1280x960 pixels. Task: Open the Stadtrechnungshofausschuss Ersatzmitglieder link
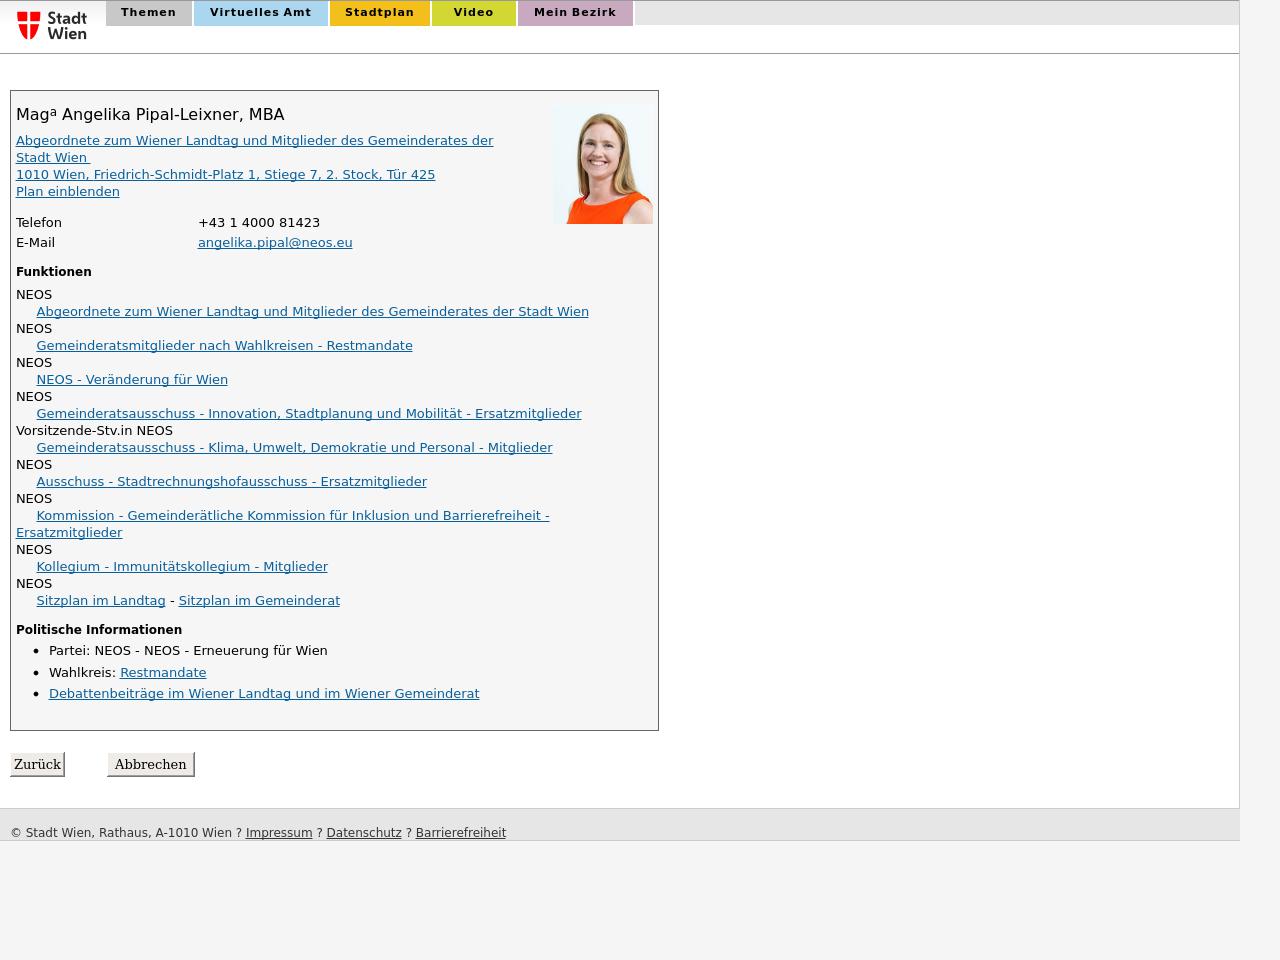(231, 482)
